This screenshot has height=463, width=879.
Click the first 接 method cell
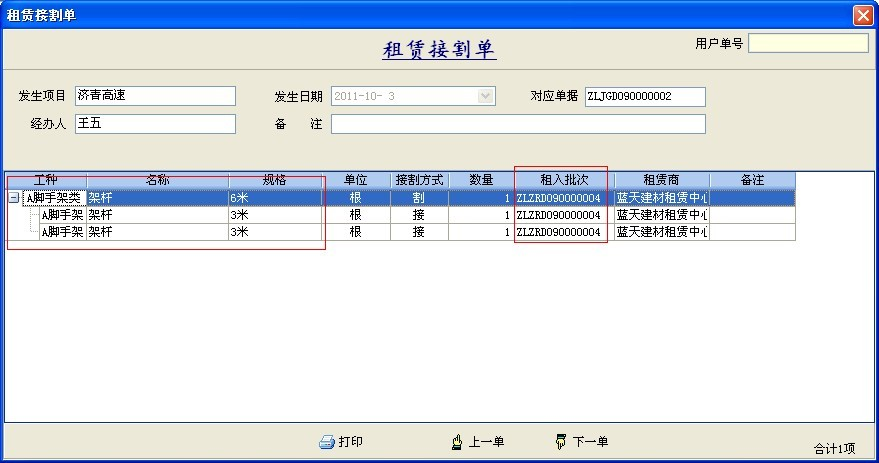(x=419, y=215)
